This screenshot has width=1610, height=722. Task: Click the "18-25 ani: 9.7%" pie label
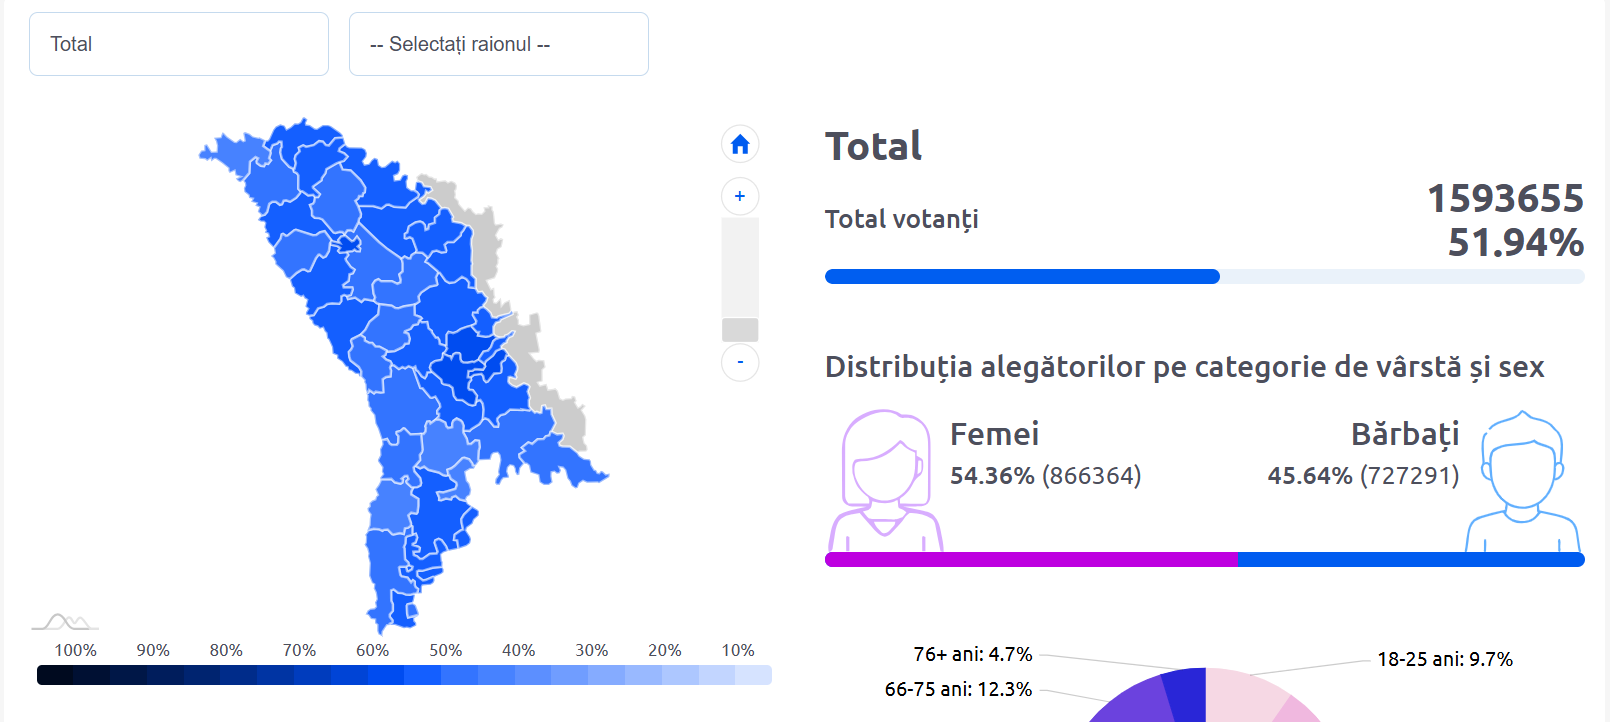(1445, 659)
